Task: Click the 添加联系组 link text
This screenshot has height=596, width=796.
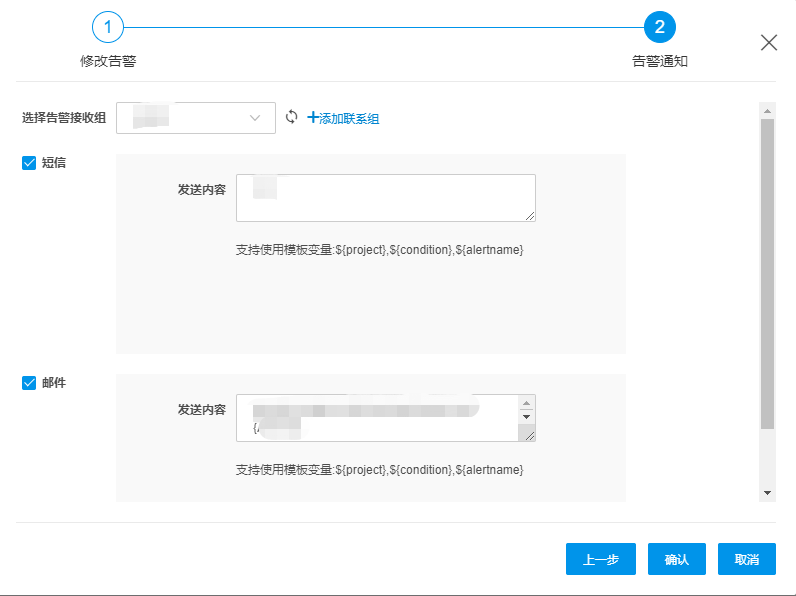Action: pyautogui.click(x=349, y=118)
